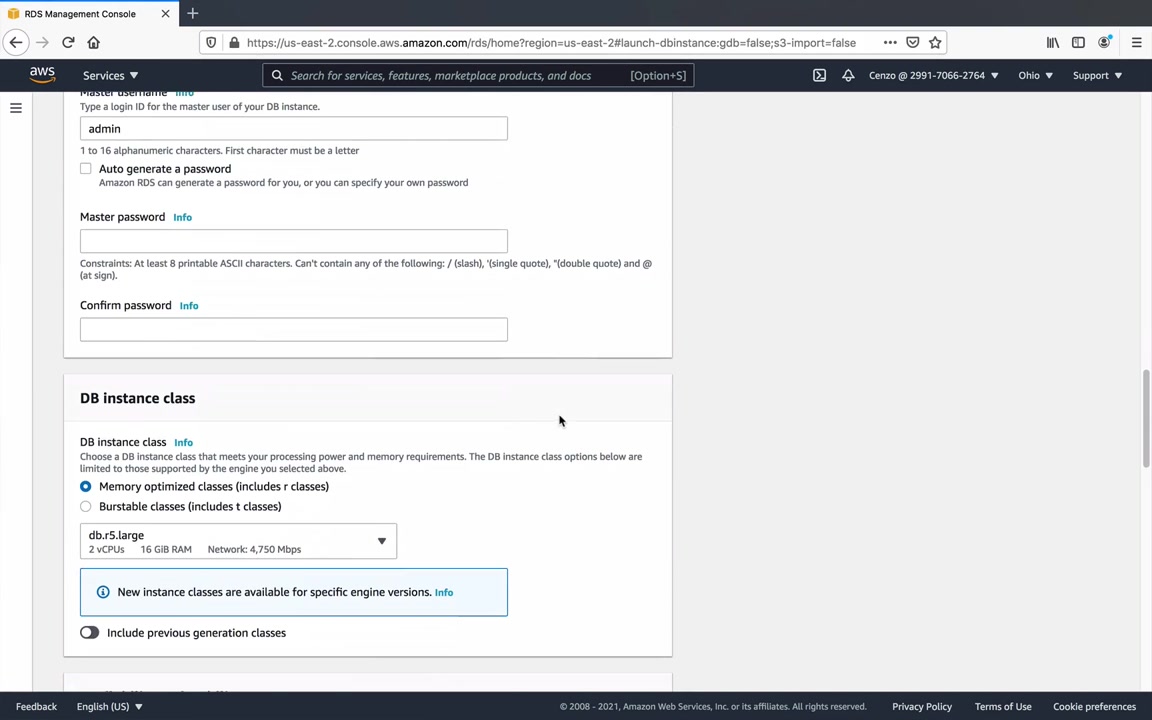Click the browser URL address bar
The height and width of the screenshot is (720, 1152).
tap(551, 43)
